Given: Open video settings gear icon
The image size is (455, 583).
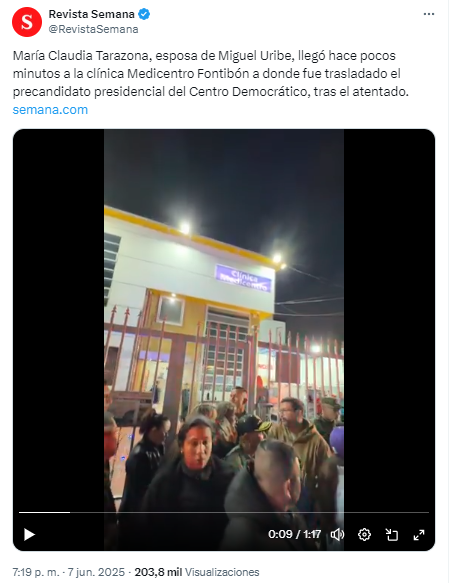Looking at the screenshot, I should [364, 535].
